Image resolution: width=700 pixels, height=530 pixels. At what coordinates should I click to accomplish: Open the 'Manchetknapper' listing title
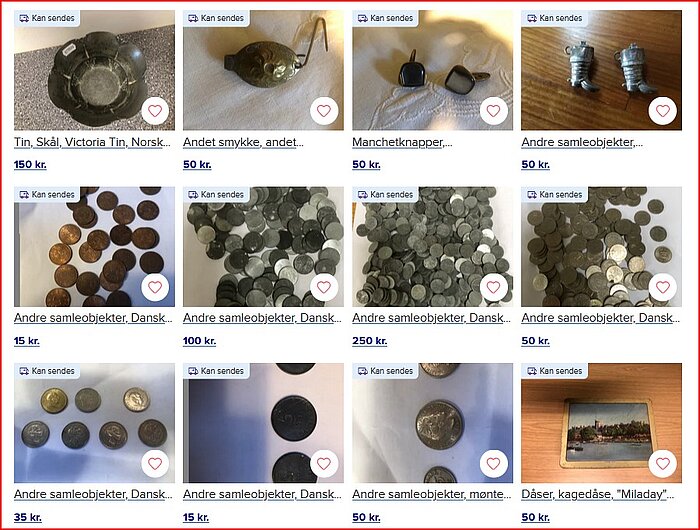[x=402, y=142]
